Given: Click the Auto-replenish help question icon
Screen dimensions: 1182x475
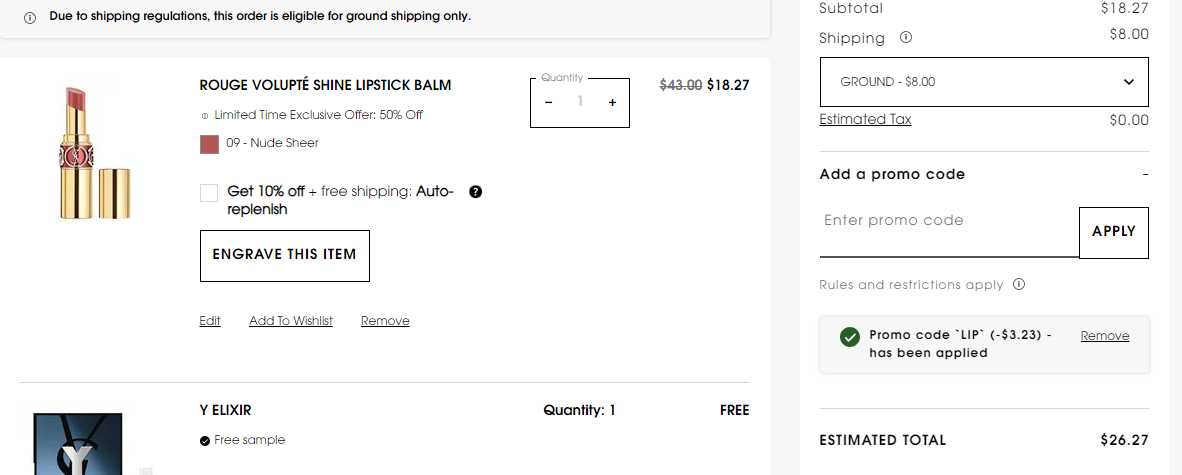Looking at the screenshot, I should pos(475,191).
